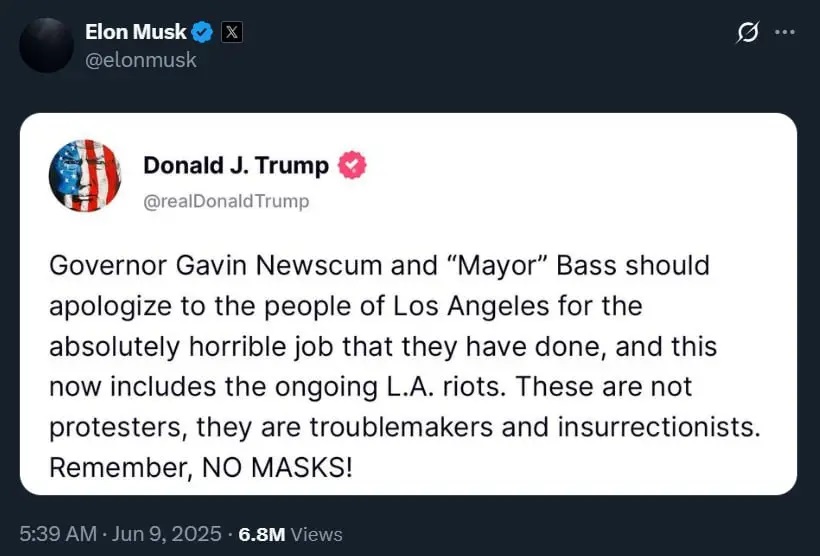
Task: Open the @elonmusk handle link
Action: 141,60
